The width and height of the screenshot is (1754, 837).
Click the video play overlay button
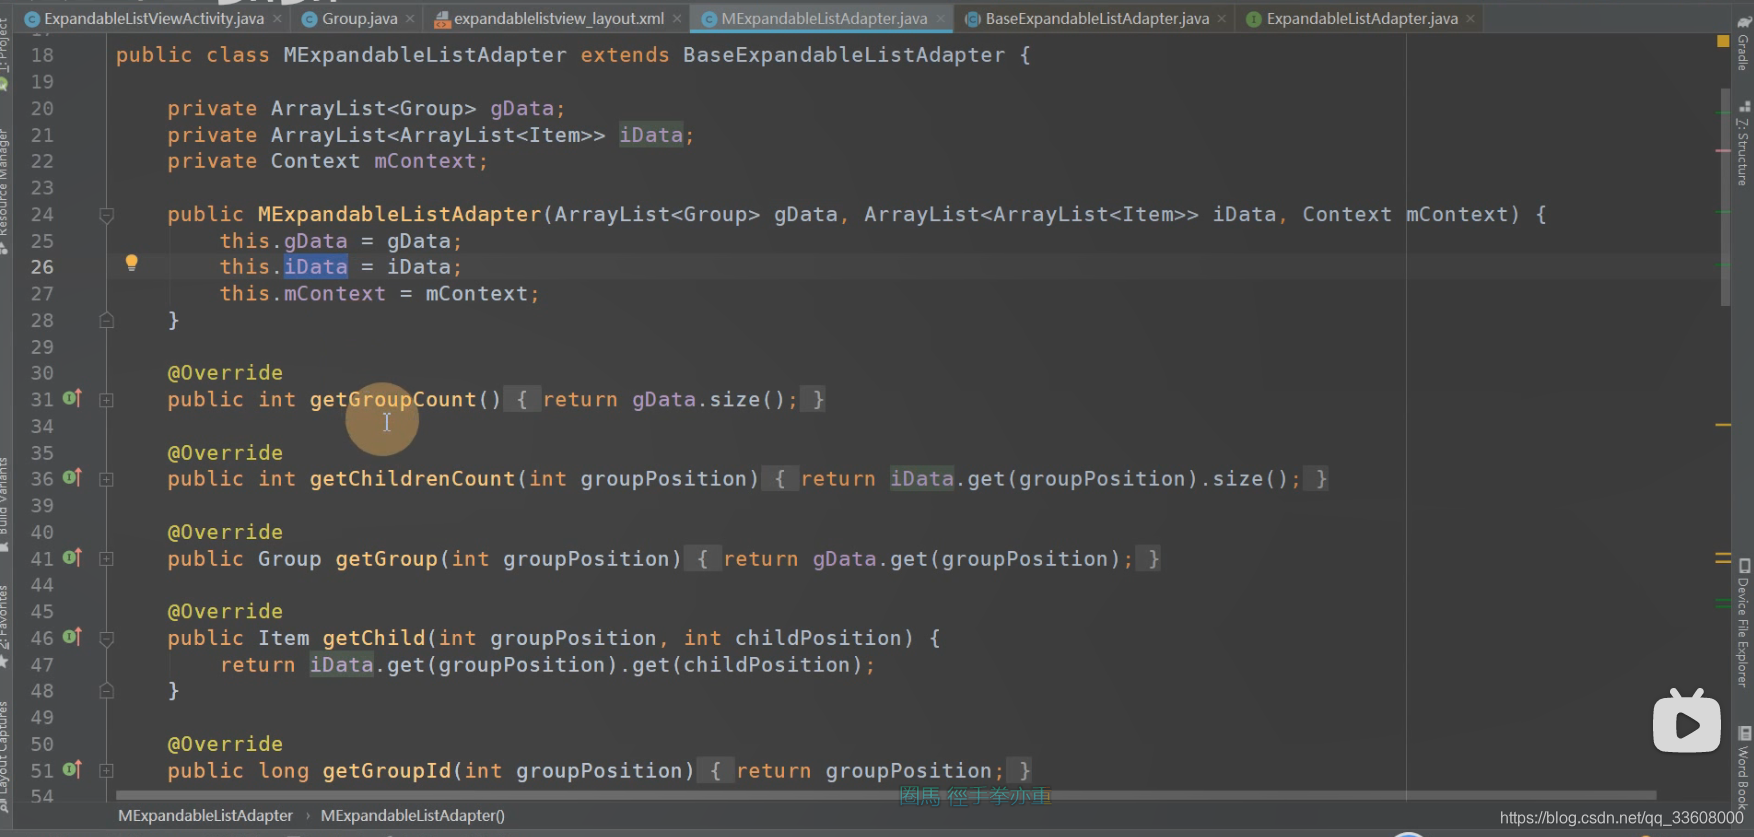[x=1687, y=721]
